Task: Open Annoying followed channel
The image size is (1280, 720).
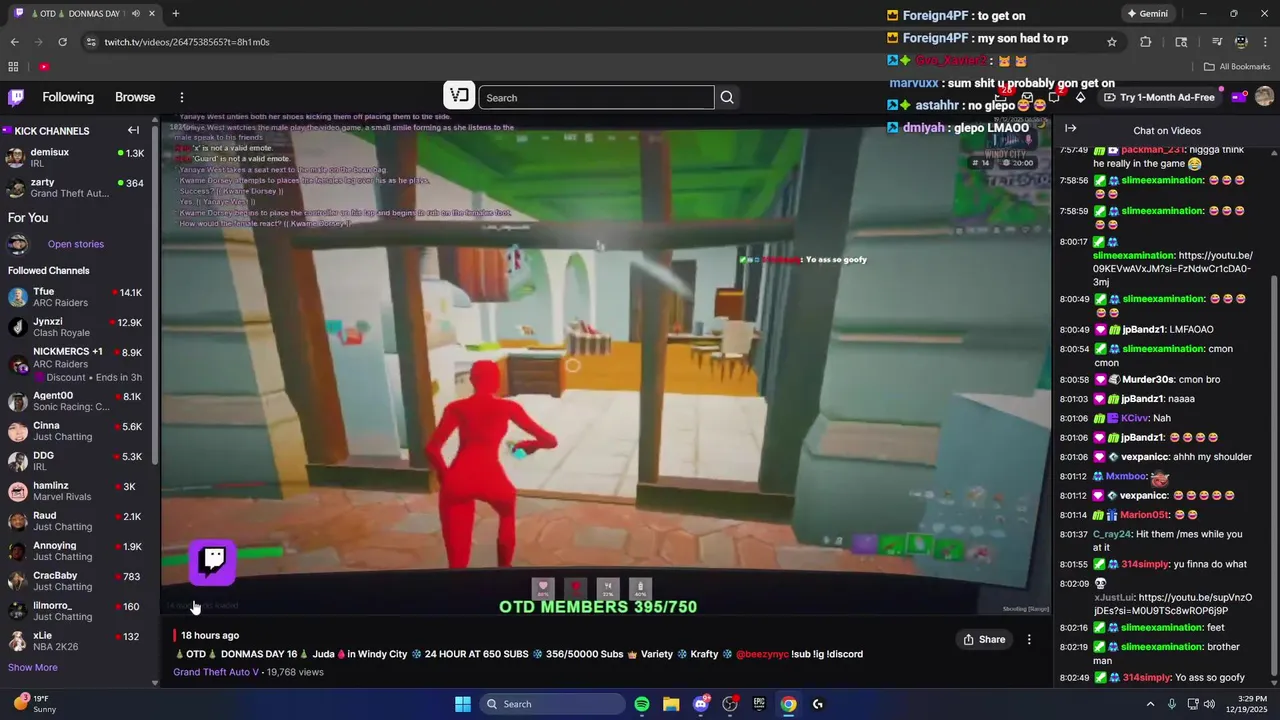Action: tap(77, 551)
